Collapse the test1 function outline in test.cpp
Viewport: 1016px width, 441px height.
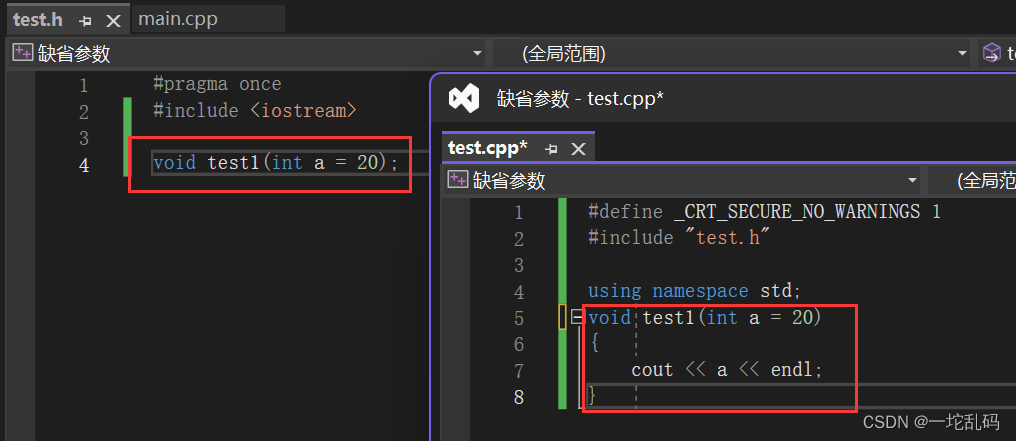pos(576,317)
